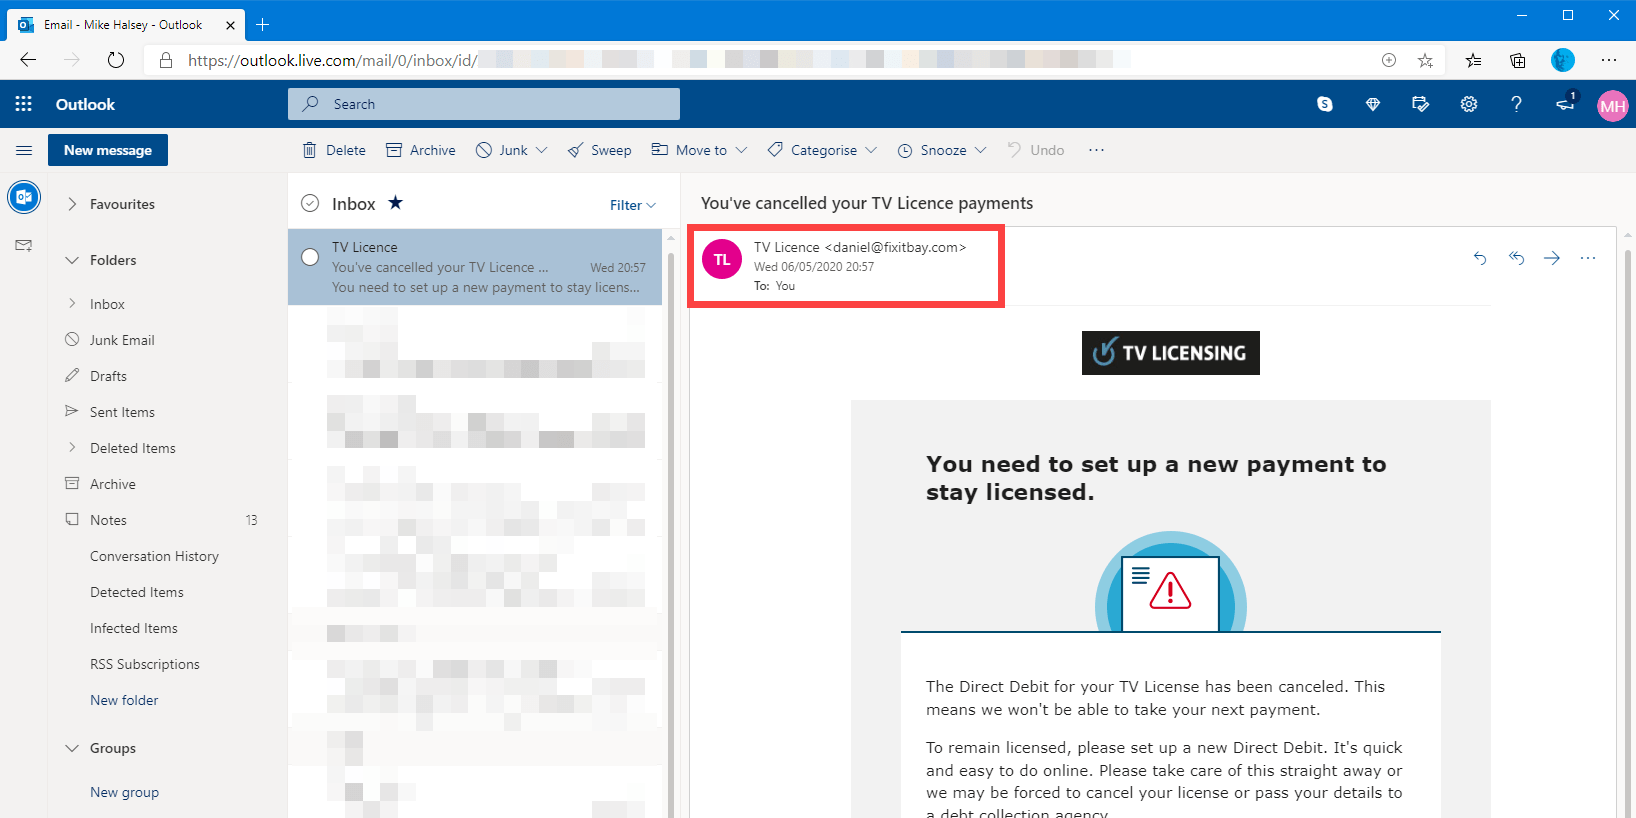Open browser settings and more menu
1636x818 pixels.
pyautogui.click(x=1608, y=60)
